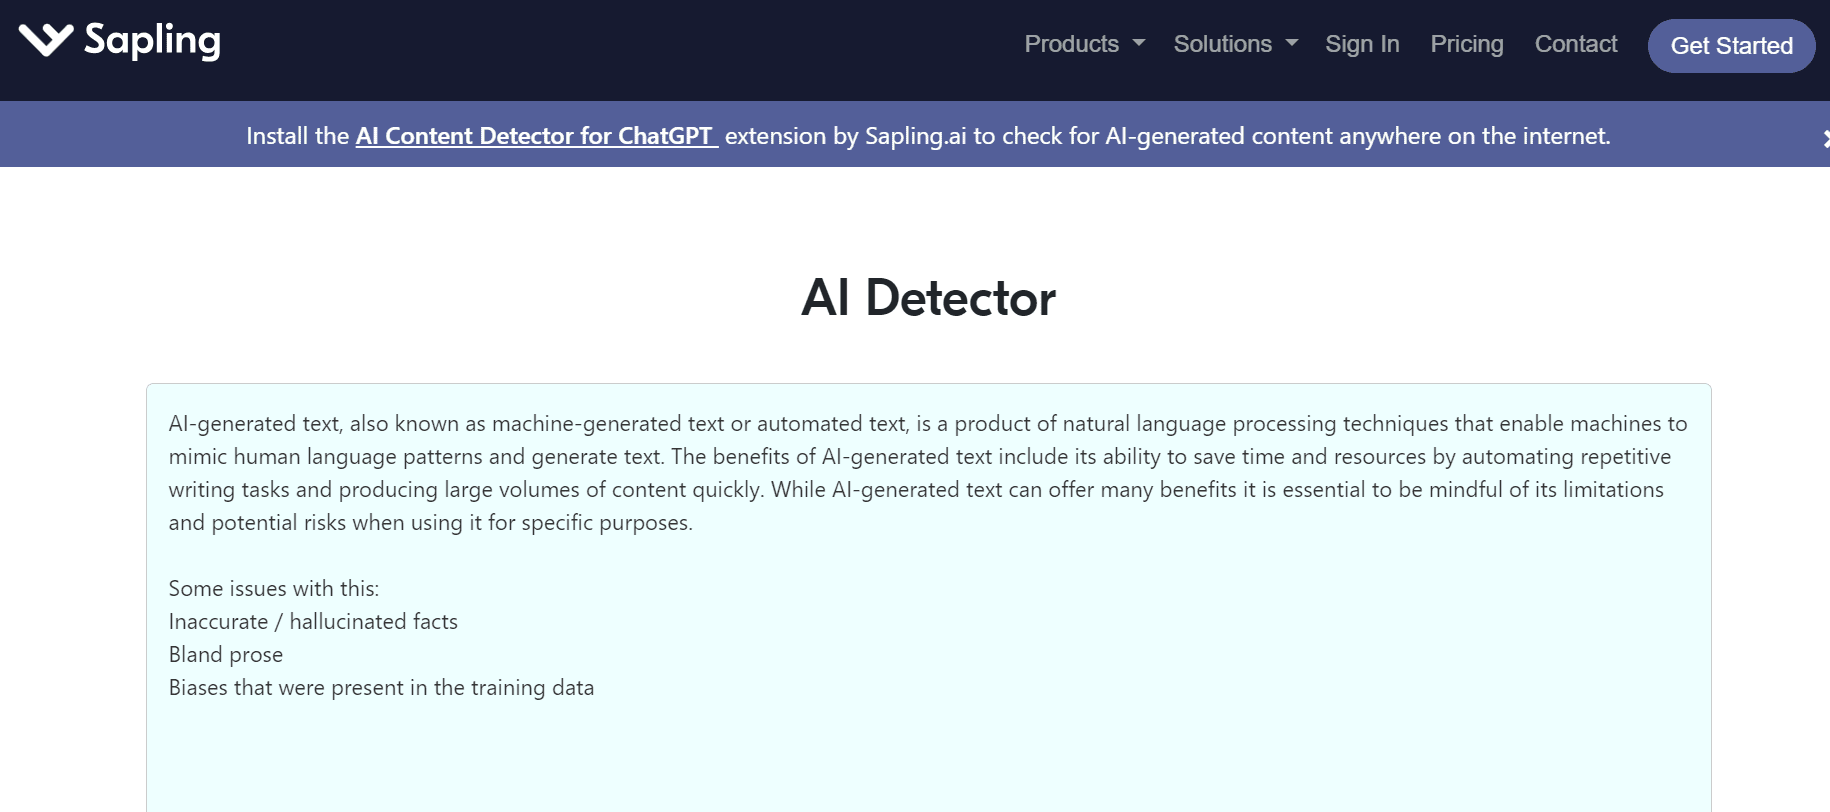Click the AI Detector heading

(928, 298)
